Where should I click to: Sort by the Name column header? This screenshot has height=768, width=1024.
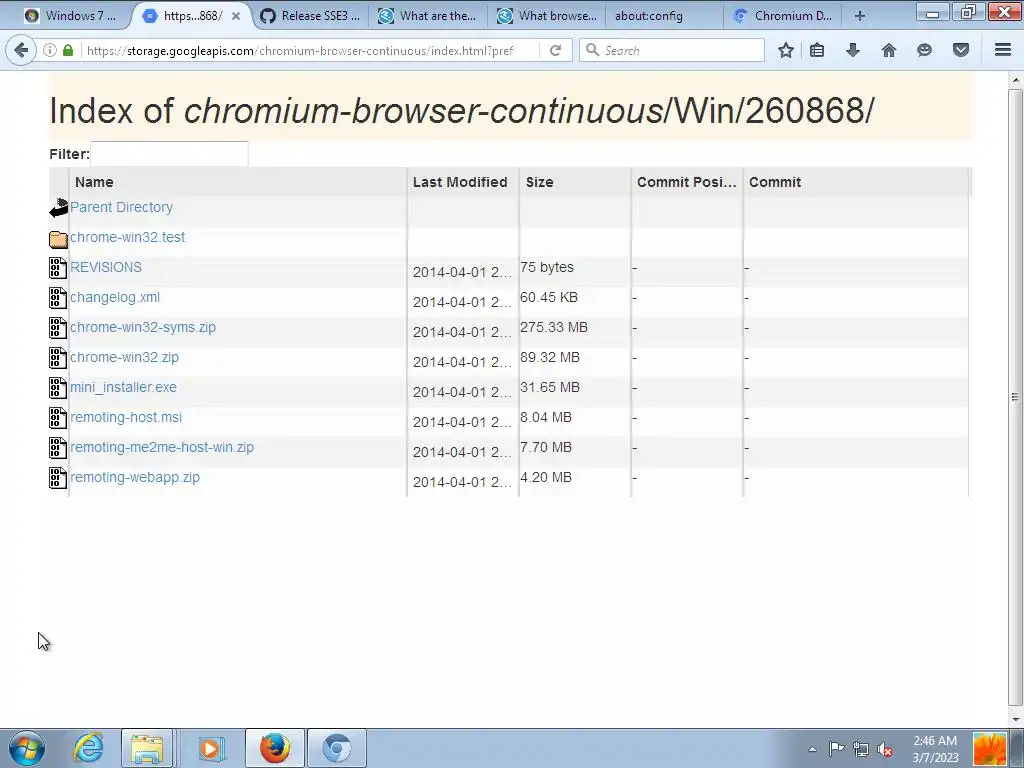click(x=238, y=182)
